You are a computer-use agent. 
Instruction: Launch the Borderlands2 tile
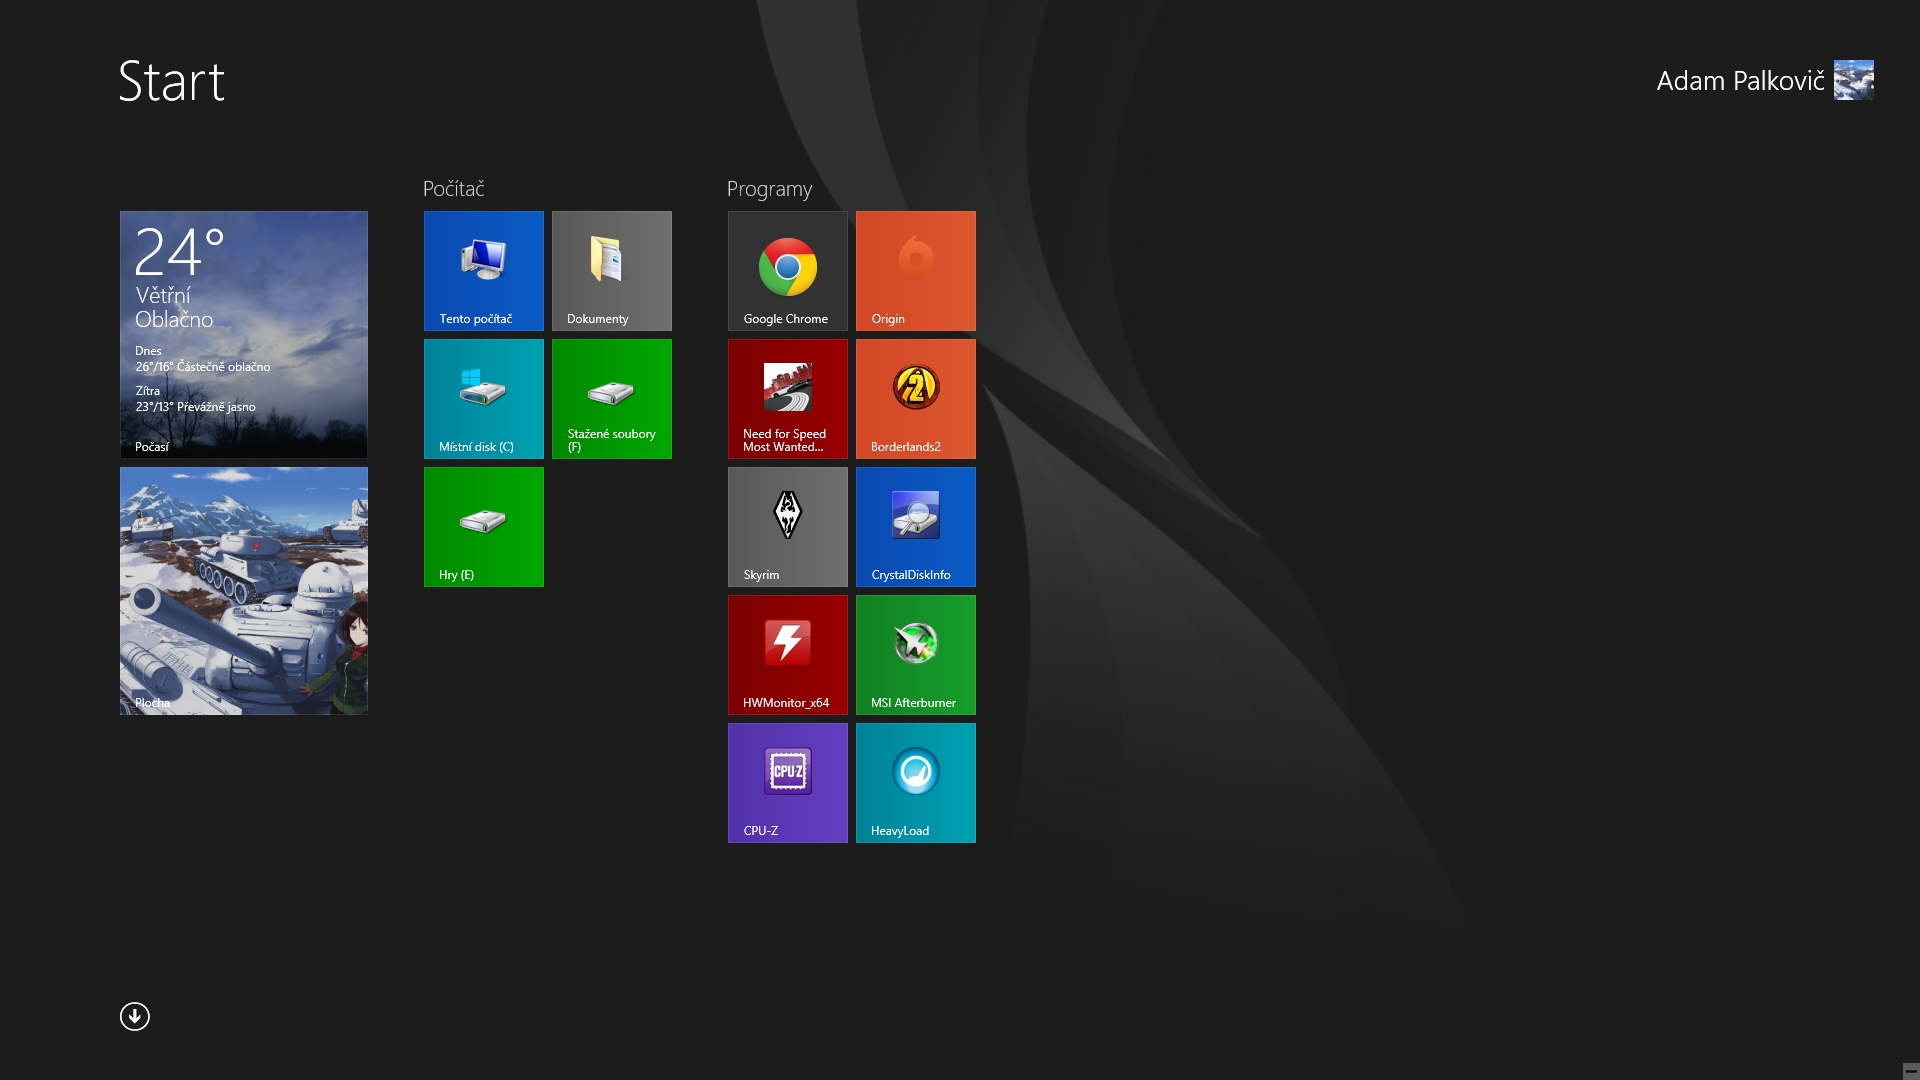click(x=915, y=398)
